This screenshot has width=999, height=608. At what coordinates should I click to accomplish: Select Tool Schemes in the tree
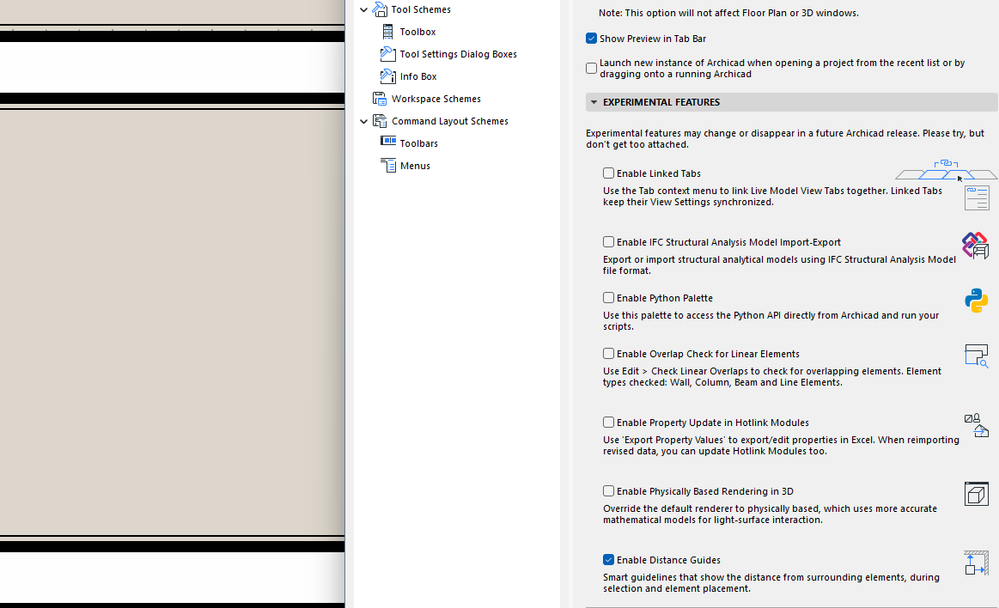click(x=420, y=10)
